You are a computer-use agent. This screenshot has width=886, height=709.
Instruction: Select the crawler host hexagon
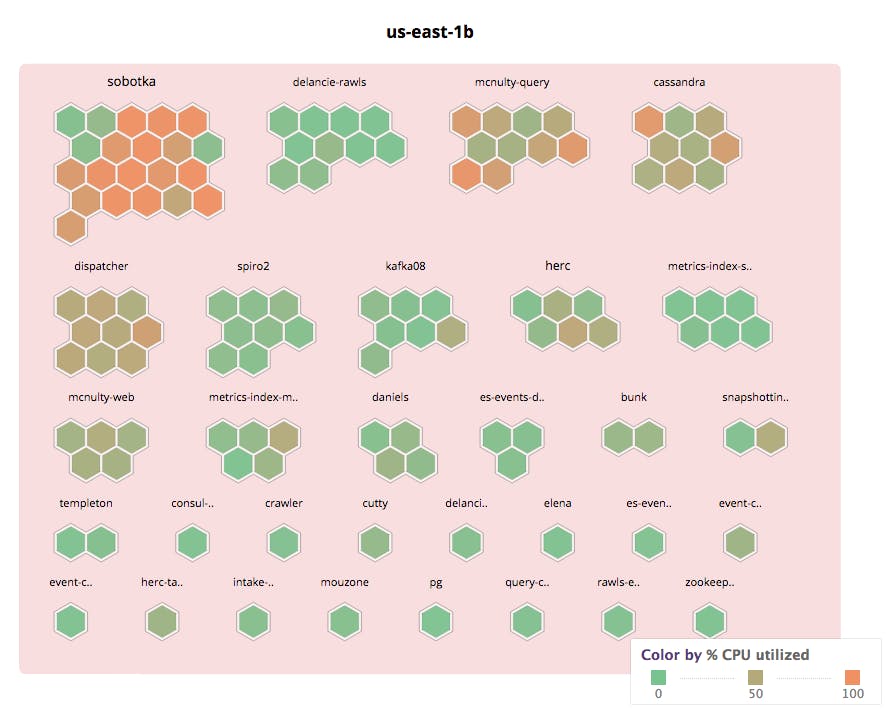[284, 543]
